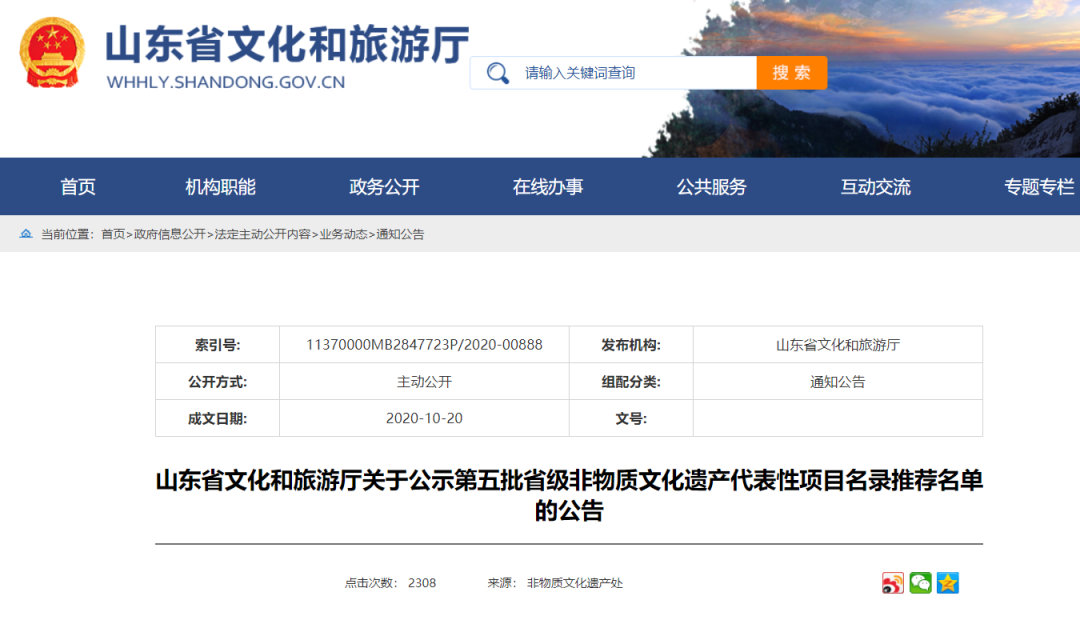1080x624 pixels.
Task: Open 政府信息公开 breadcrumb link
Action: coord(169,234)
